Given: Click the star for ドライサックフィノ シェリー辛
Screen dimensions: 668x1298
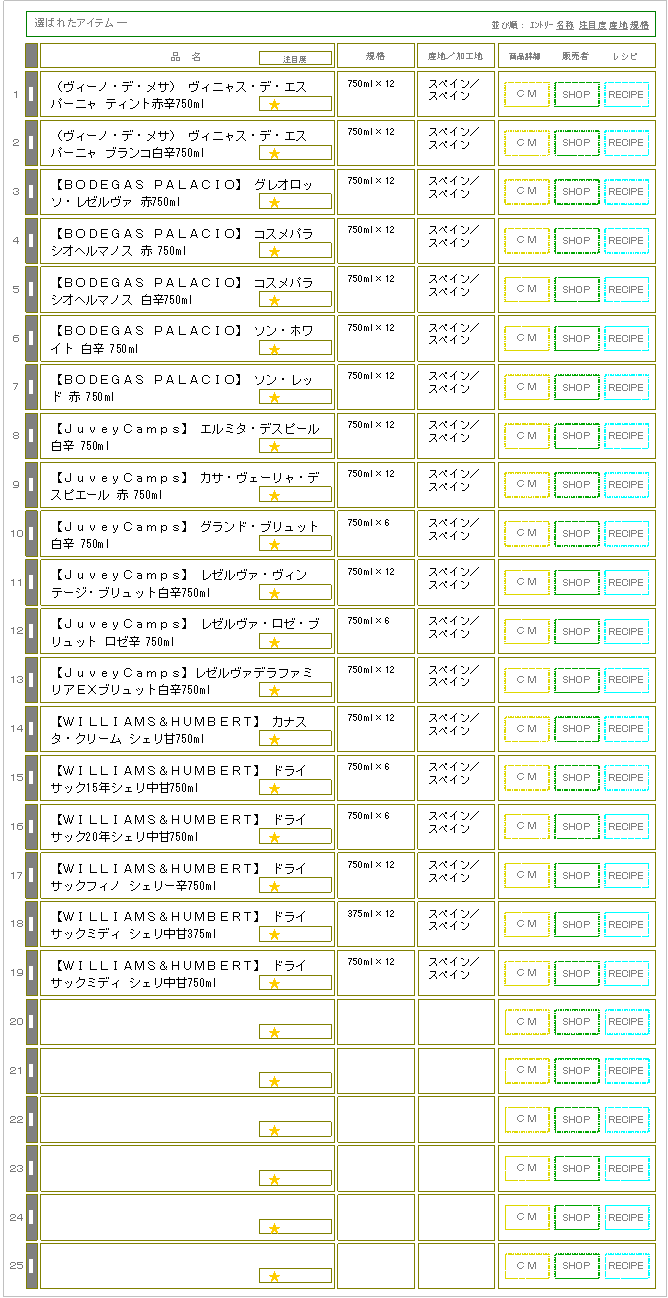Looking at the screenshot, I should point(274,886).
